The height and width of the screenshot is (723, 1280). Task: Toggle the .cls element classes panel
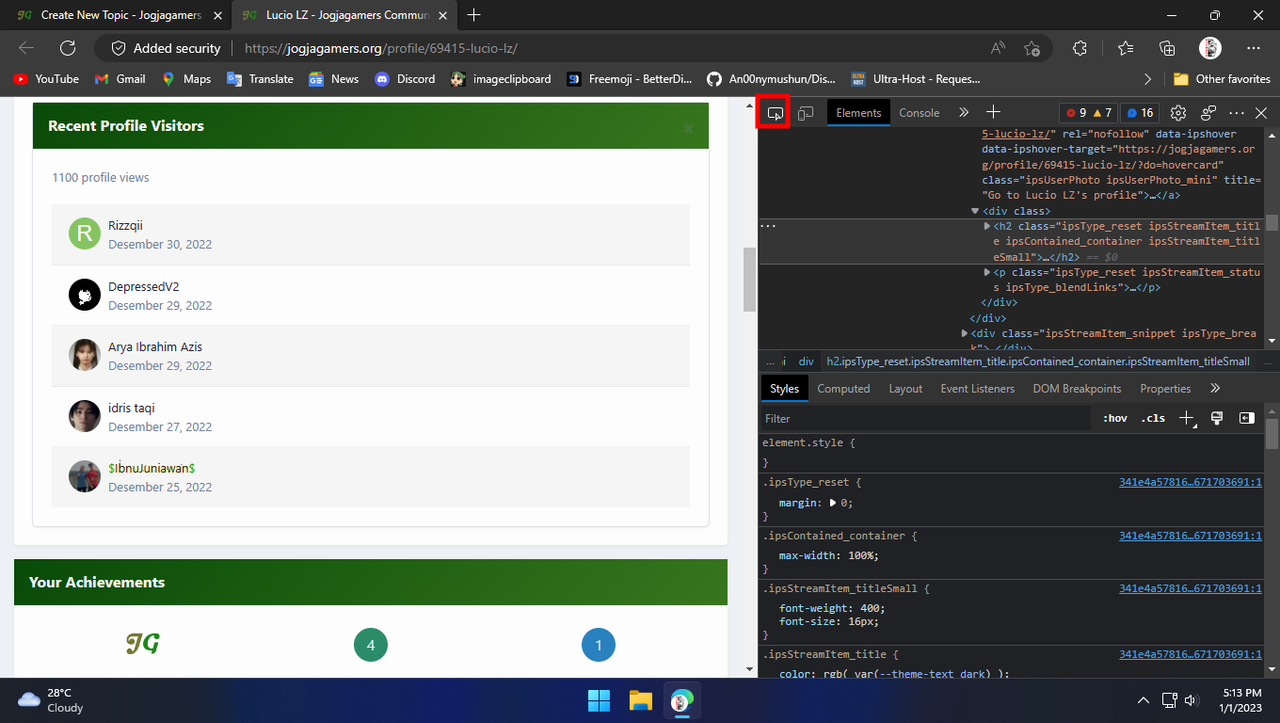click(x=1153, y=419)
